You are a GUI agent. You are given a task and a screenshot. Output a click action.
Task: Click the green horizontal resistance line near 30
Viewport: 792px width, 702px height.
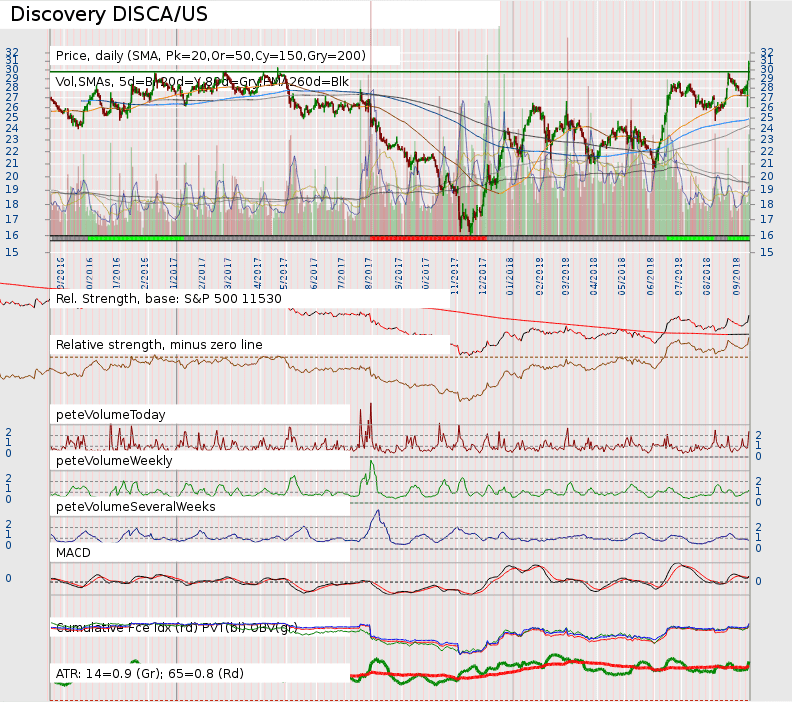(399, 72)
